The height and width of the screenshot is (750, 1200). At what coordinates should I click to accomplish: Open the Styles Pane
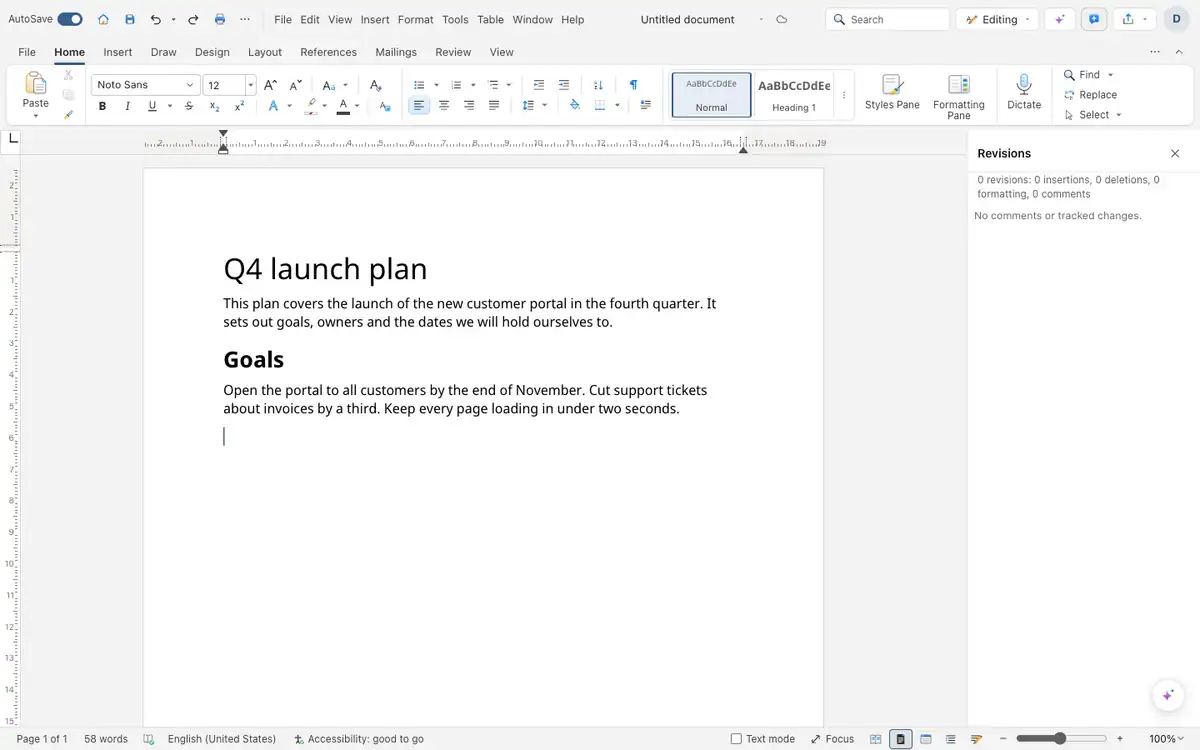point(892,92)
